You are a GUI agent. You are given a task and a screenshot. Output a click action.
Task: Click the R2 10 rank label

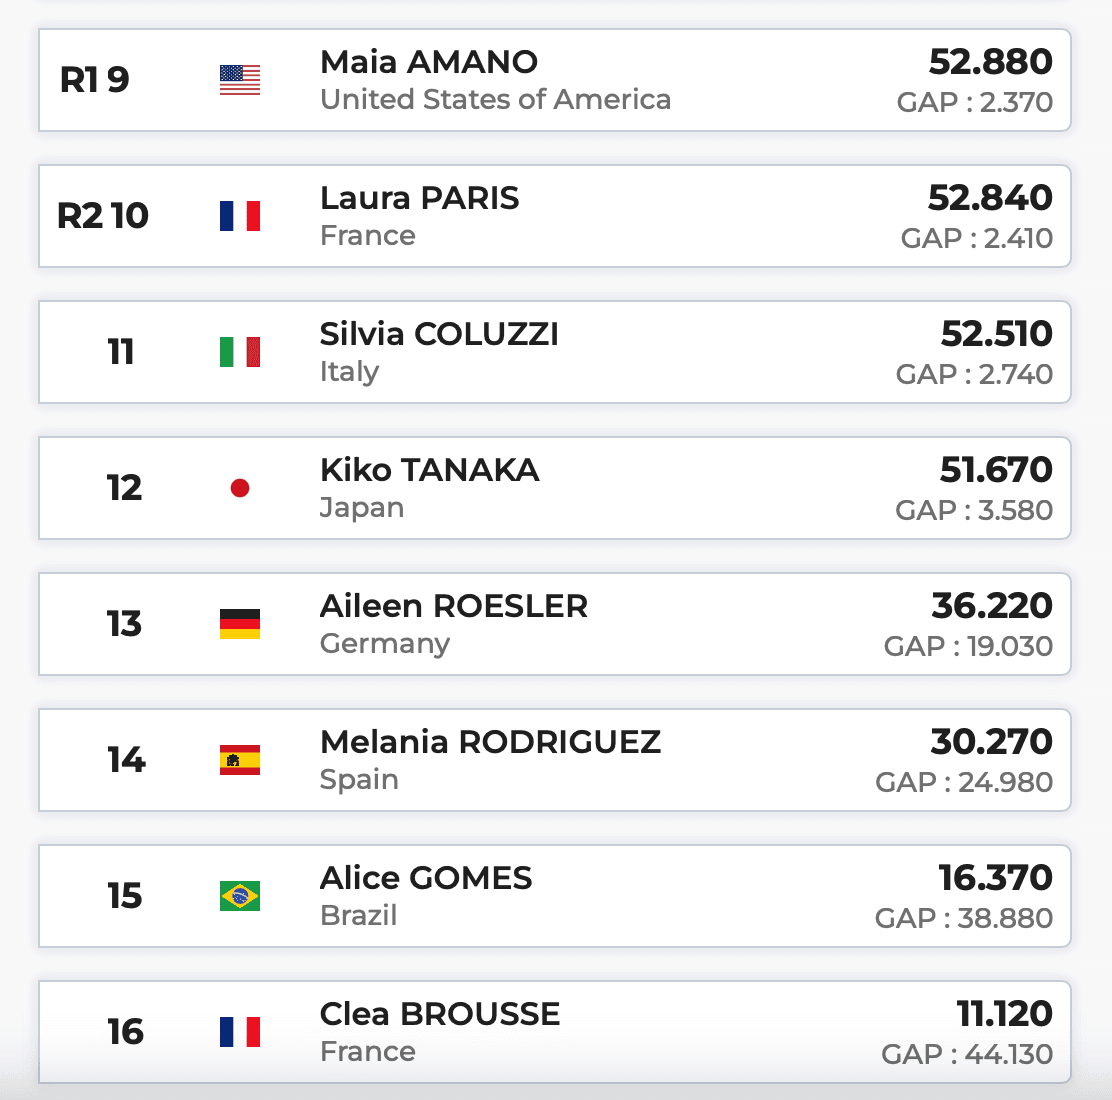point(103,216)
